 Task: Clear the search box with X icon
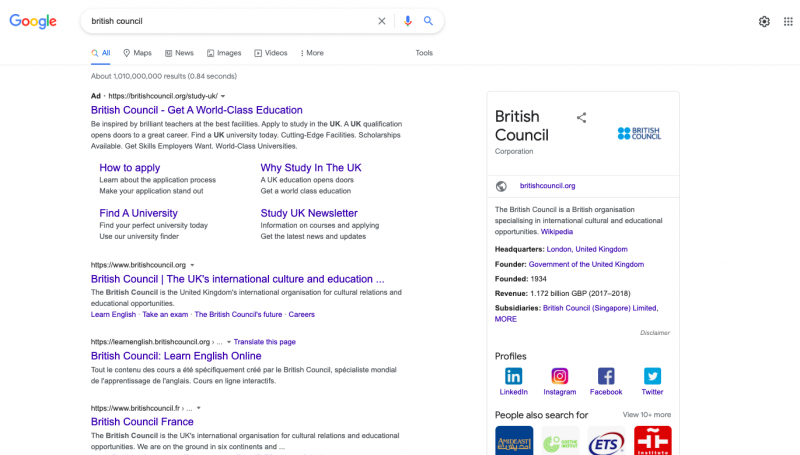coord(382,21)
